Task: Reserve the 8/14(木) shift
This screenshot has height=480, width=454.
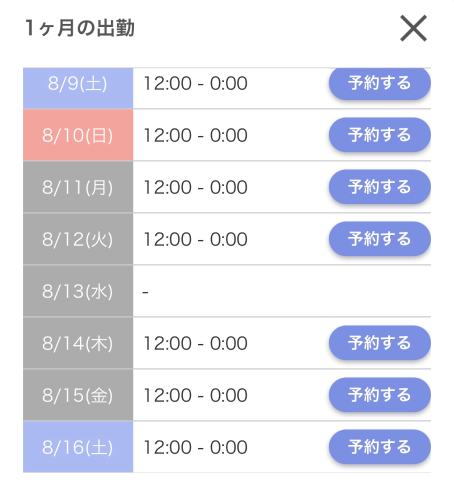Action: click(x=380, y=343)
